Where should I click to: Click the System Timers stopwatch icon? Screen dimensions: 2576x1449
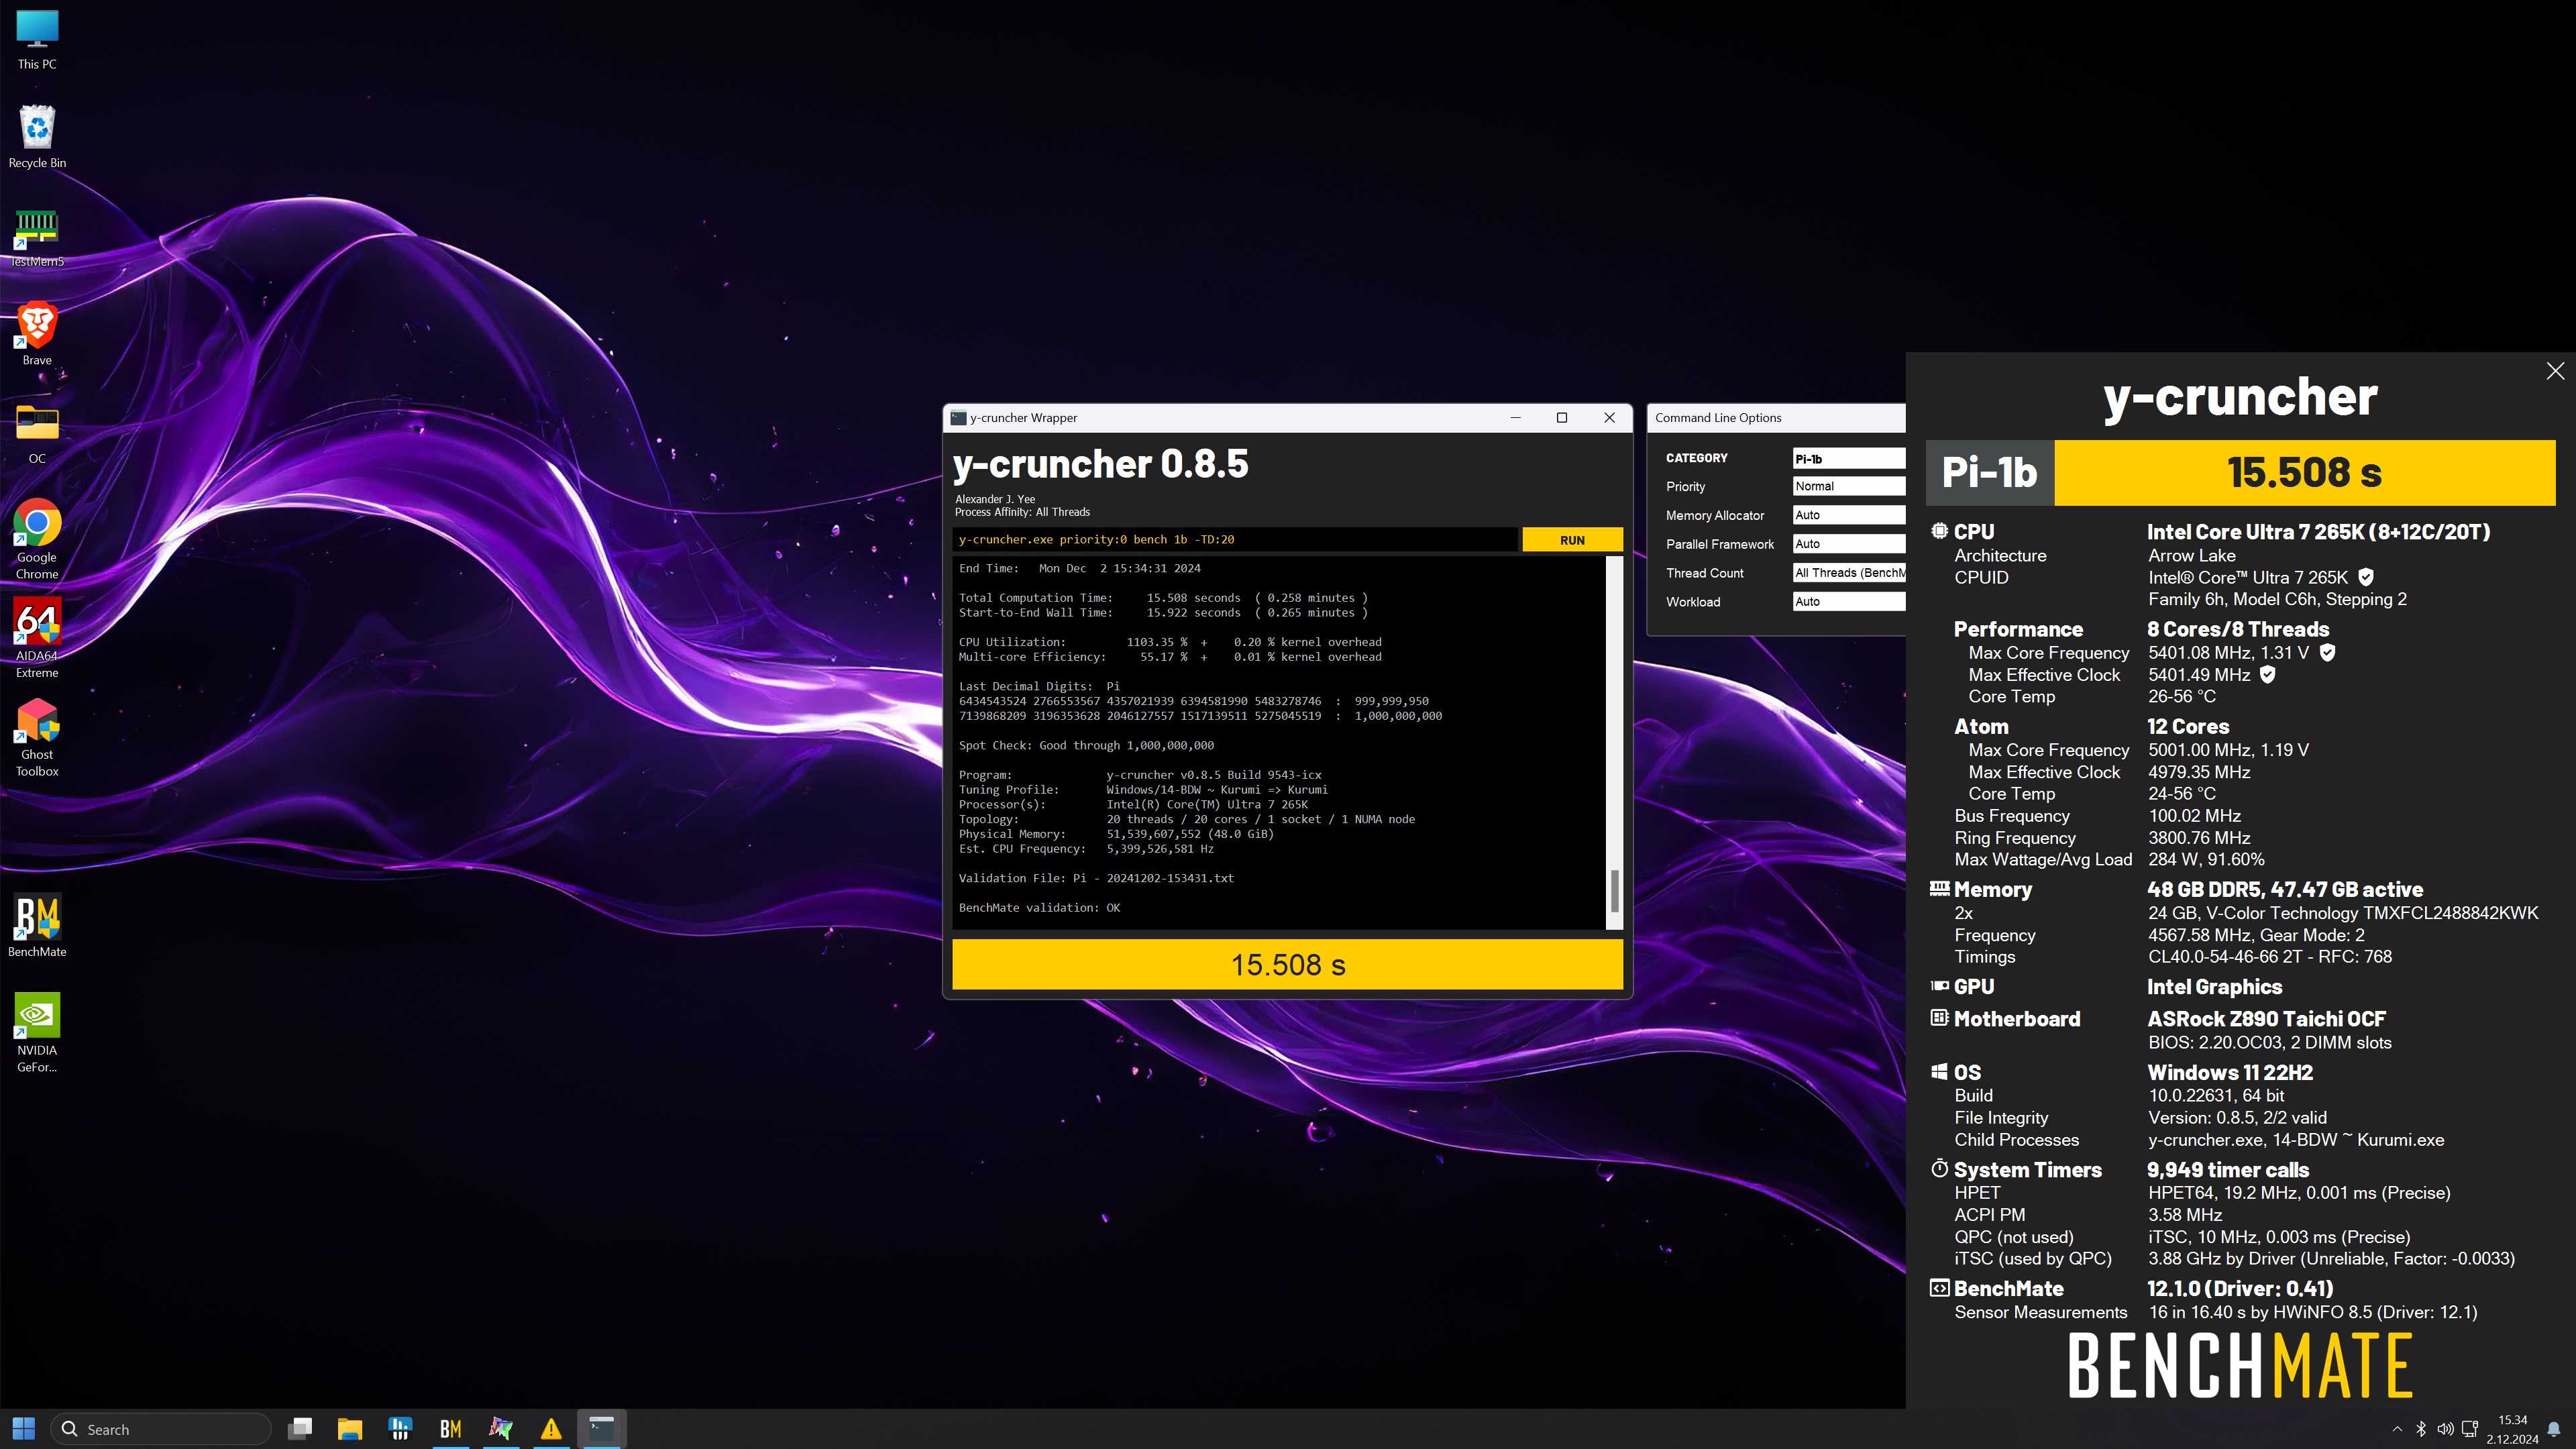[1939, 1168]
